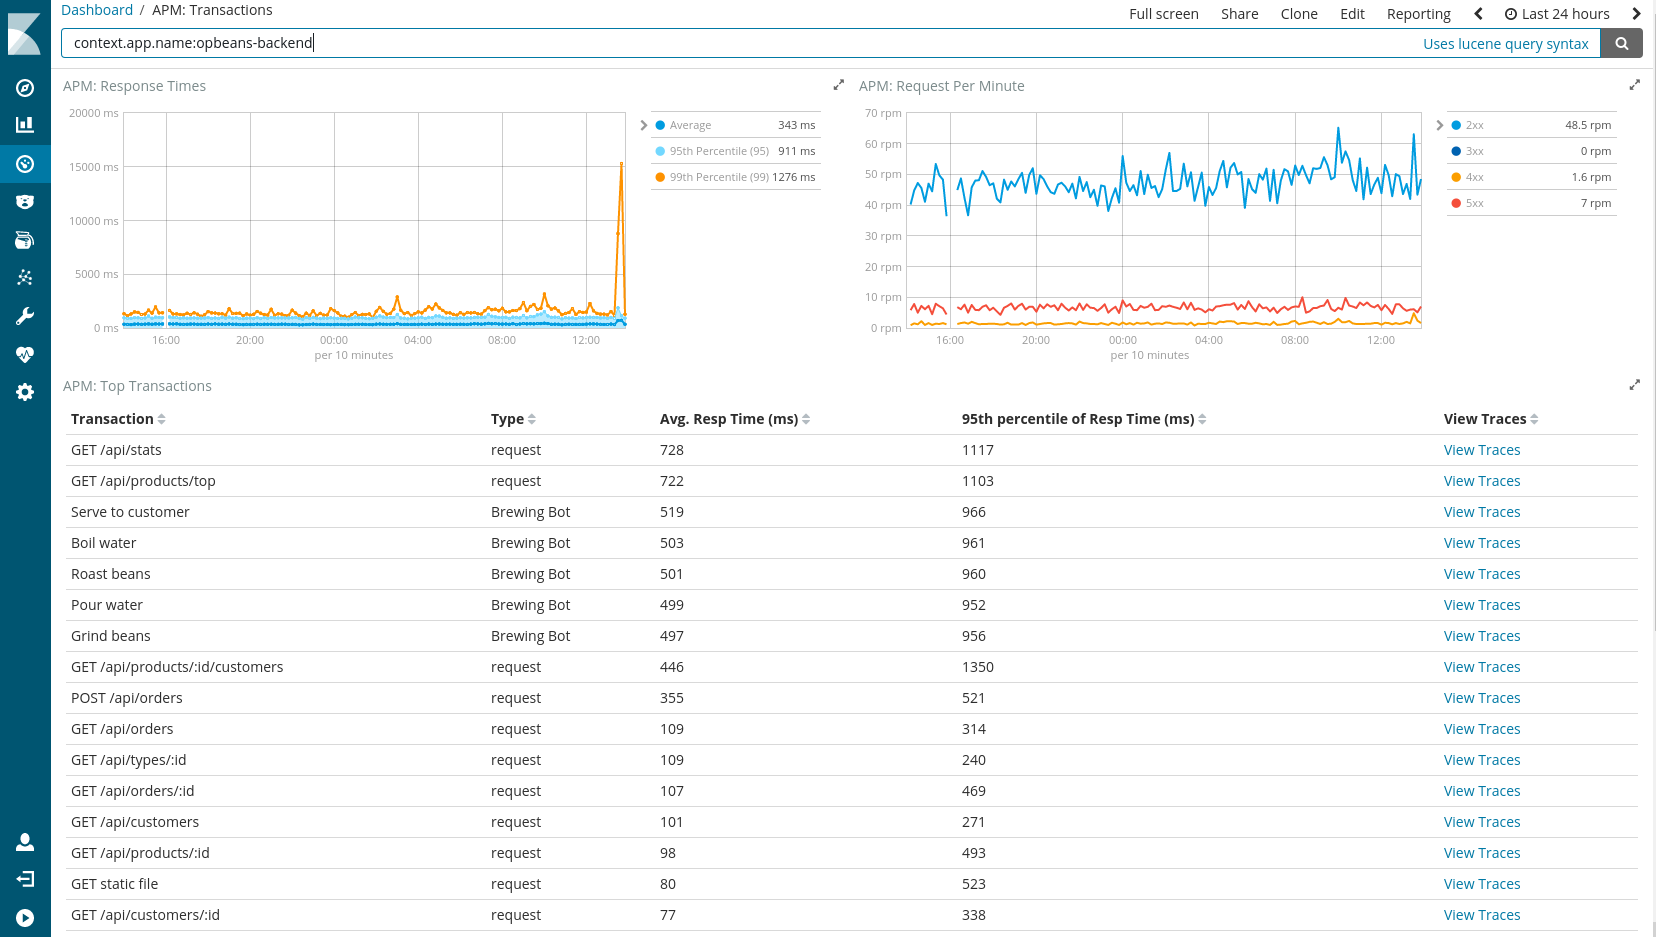1656x937 pixels.
Task: Open the Last 24 hours time picker
Action: 1556,13
